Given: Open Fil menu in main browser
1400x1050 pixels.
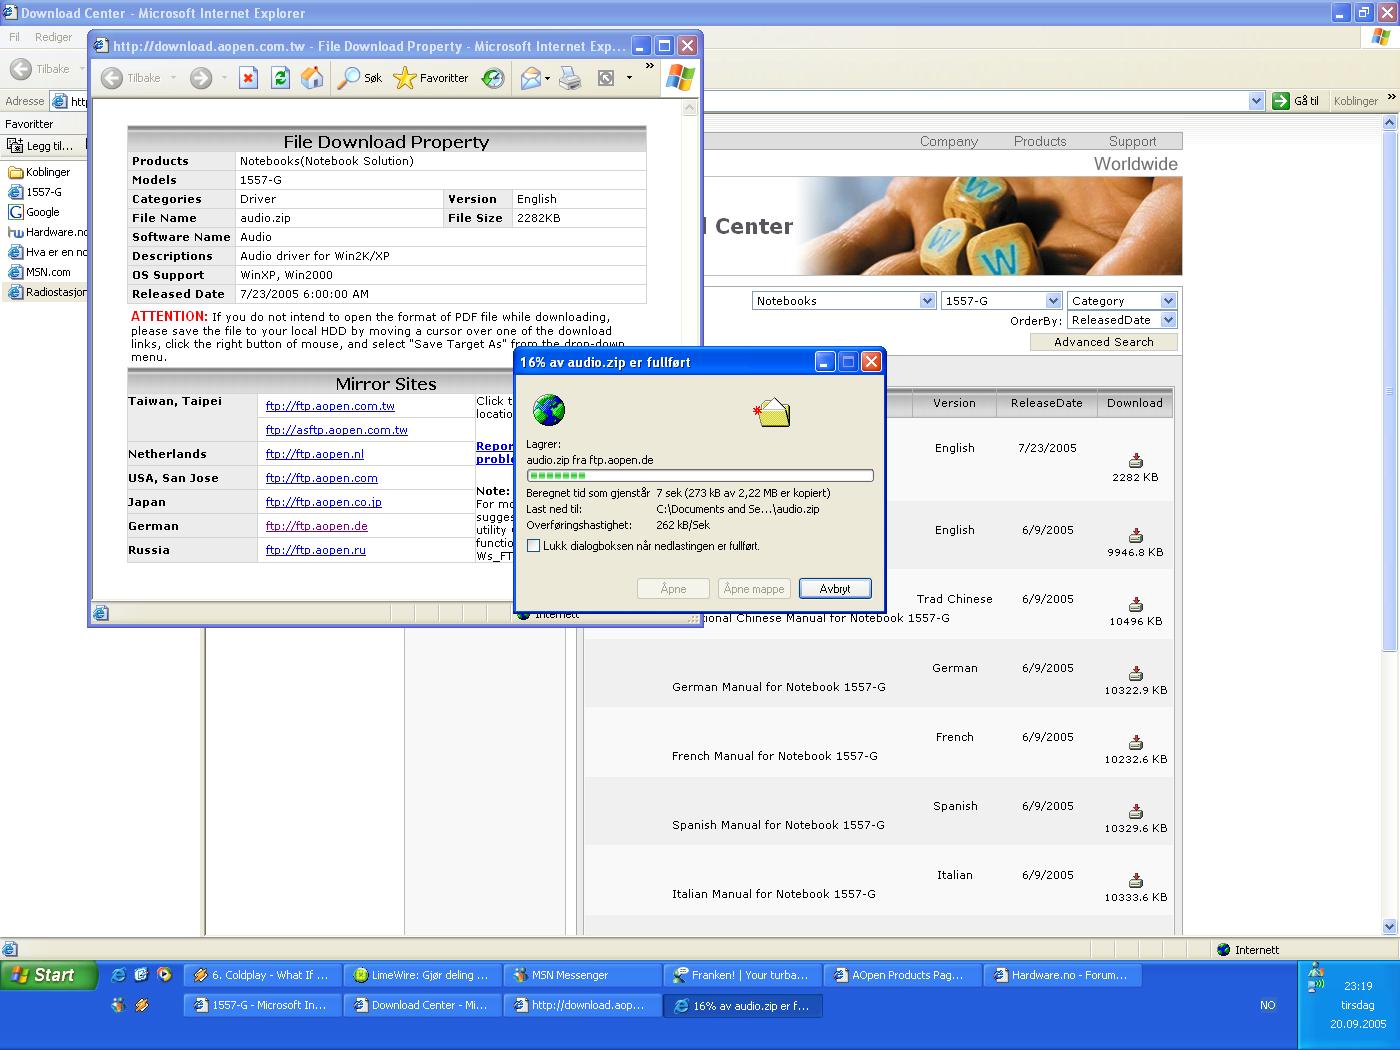Looking at the screenshot, I should click(14, 37).
